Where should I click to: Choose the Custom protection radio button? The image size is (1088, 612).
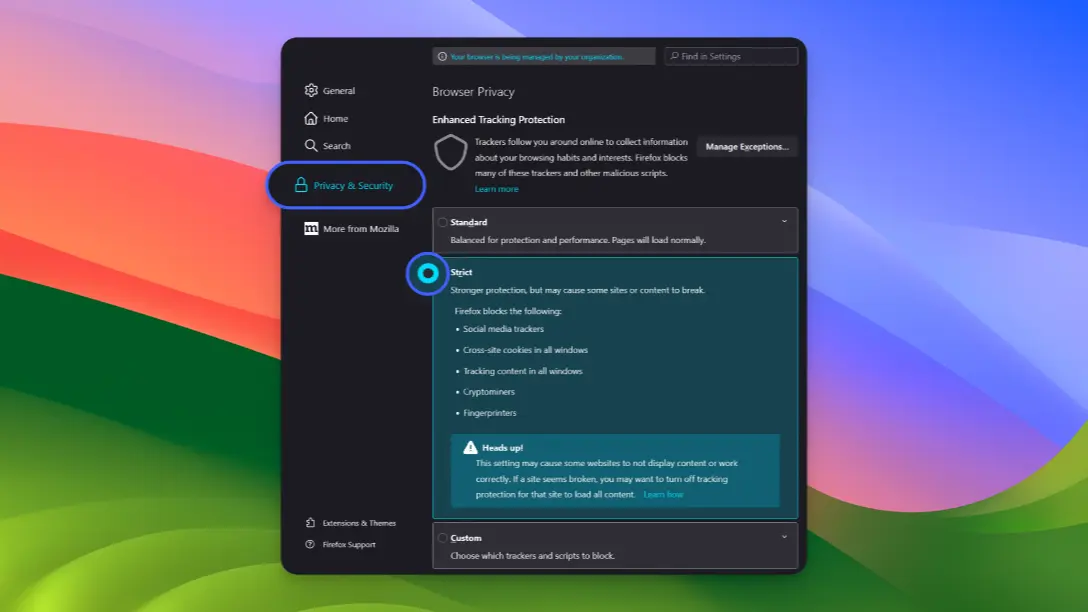(x=443, y=537)
